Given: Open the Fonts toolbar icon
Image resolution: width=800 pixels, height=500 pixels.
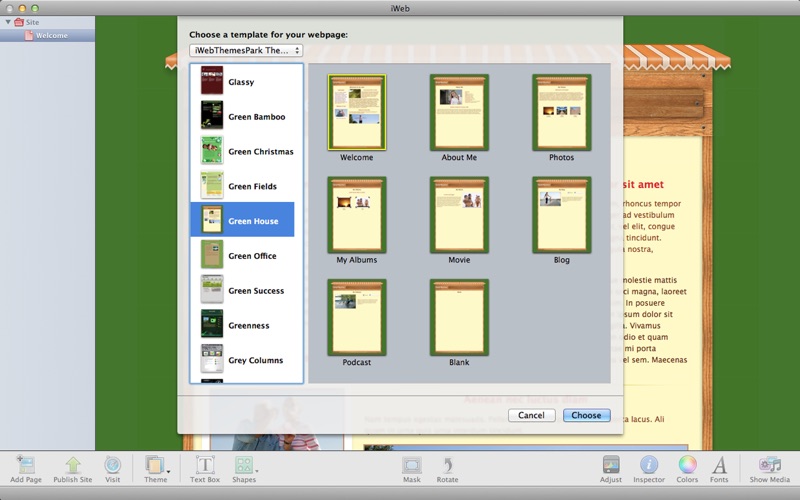Looking at the screenshot, I should 719,465.
